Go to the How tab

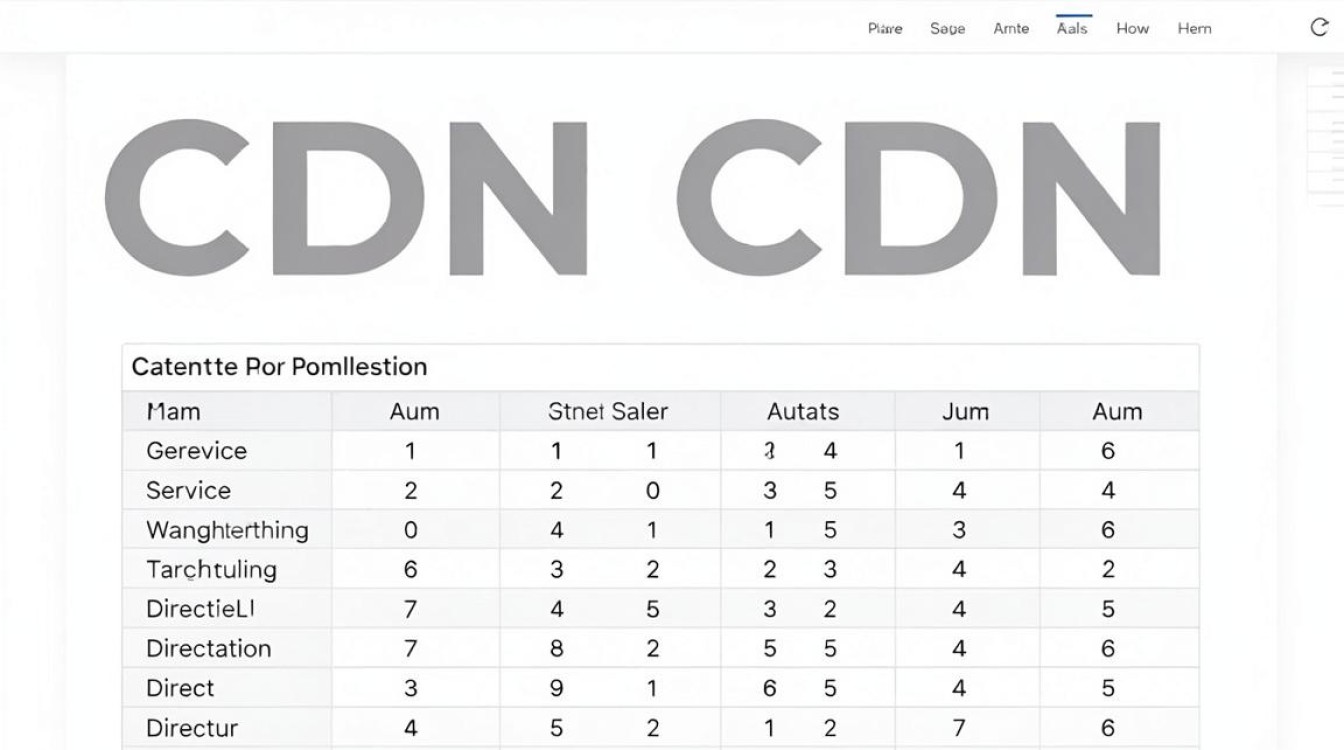pos(1133,29)
